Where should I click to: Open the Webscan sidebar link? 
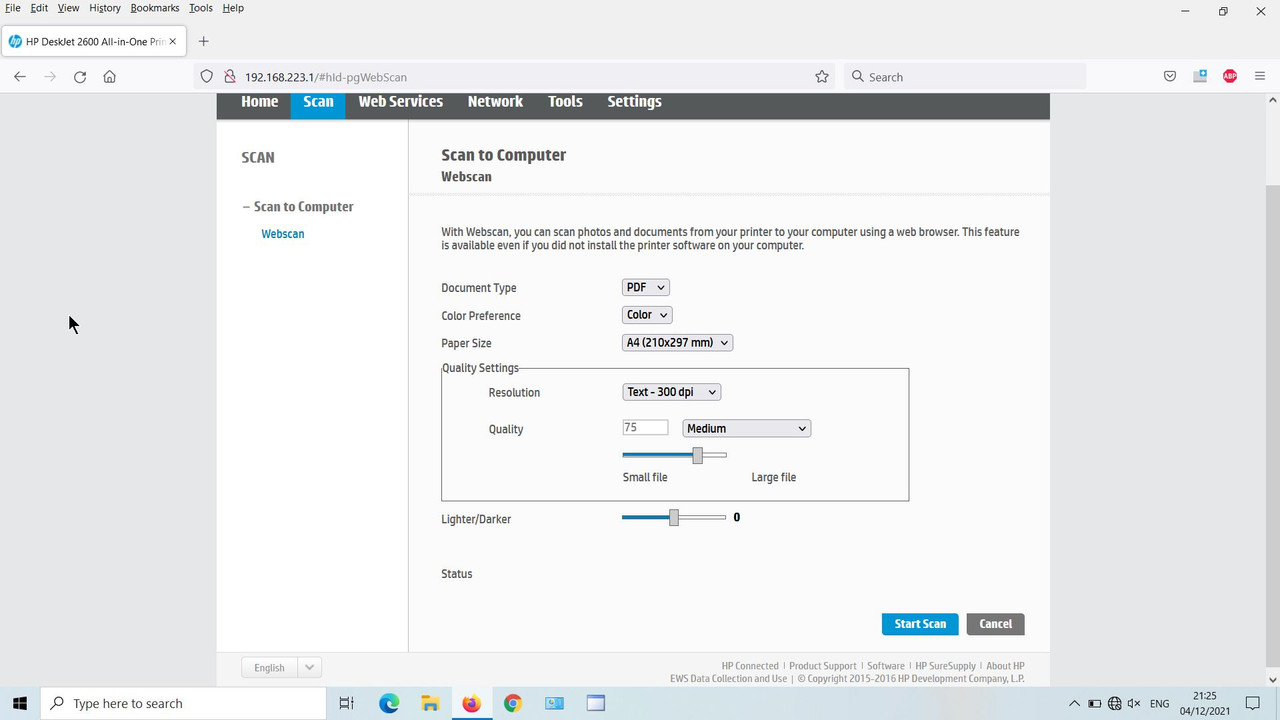pos(283,234)
